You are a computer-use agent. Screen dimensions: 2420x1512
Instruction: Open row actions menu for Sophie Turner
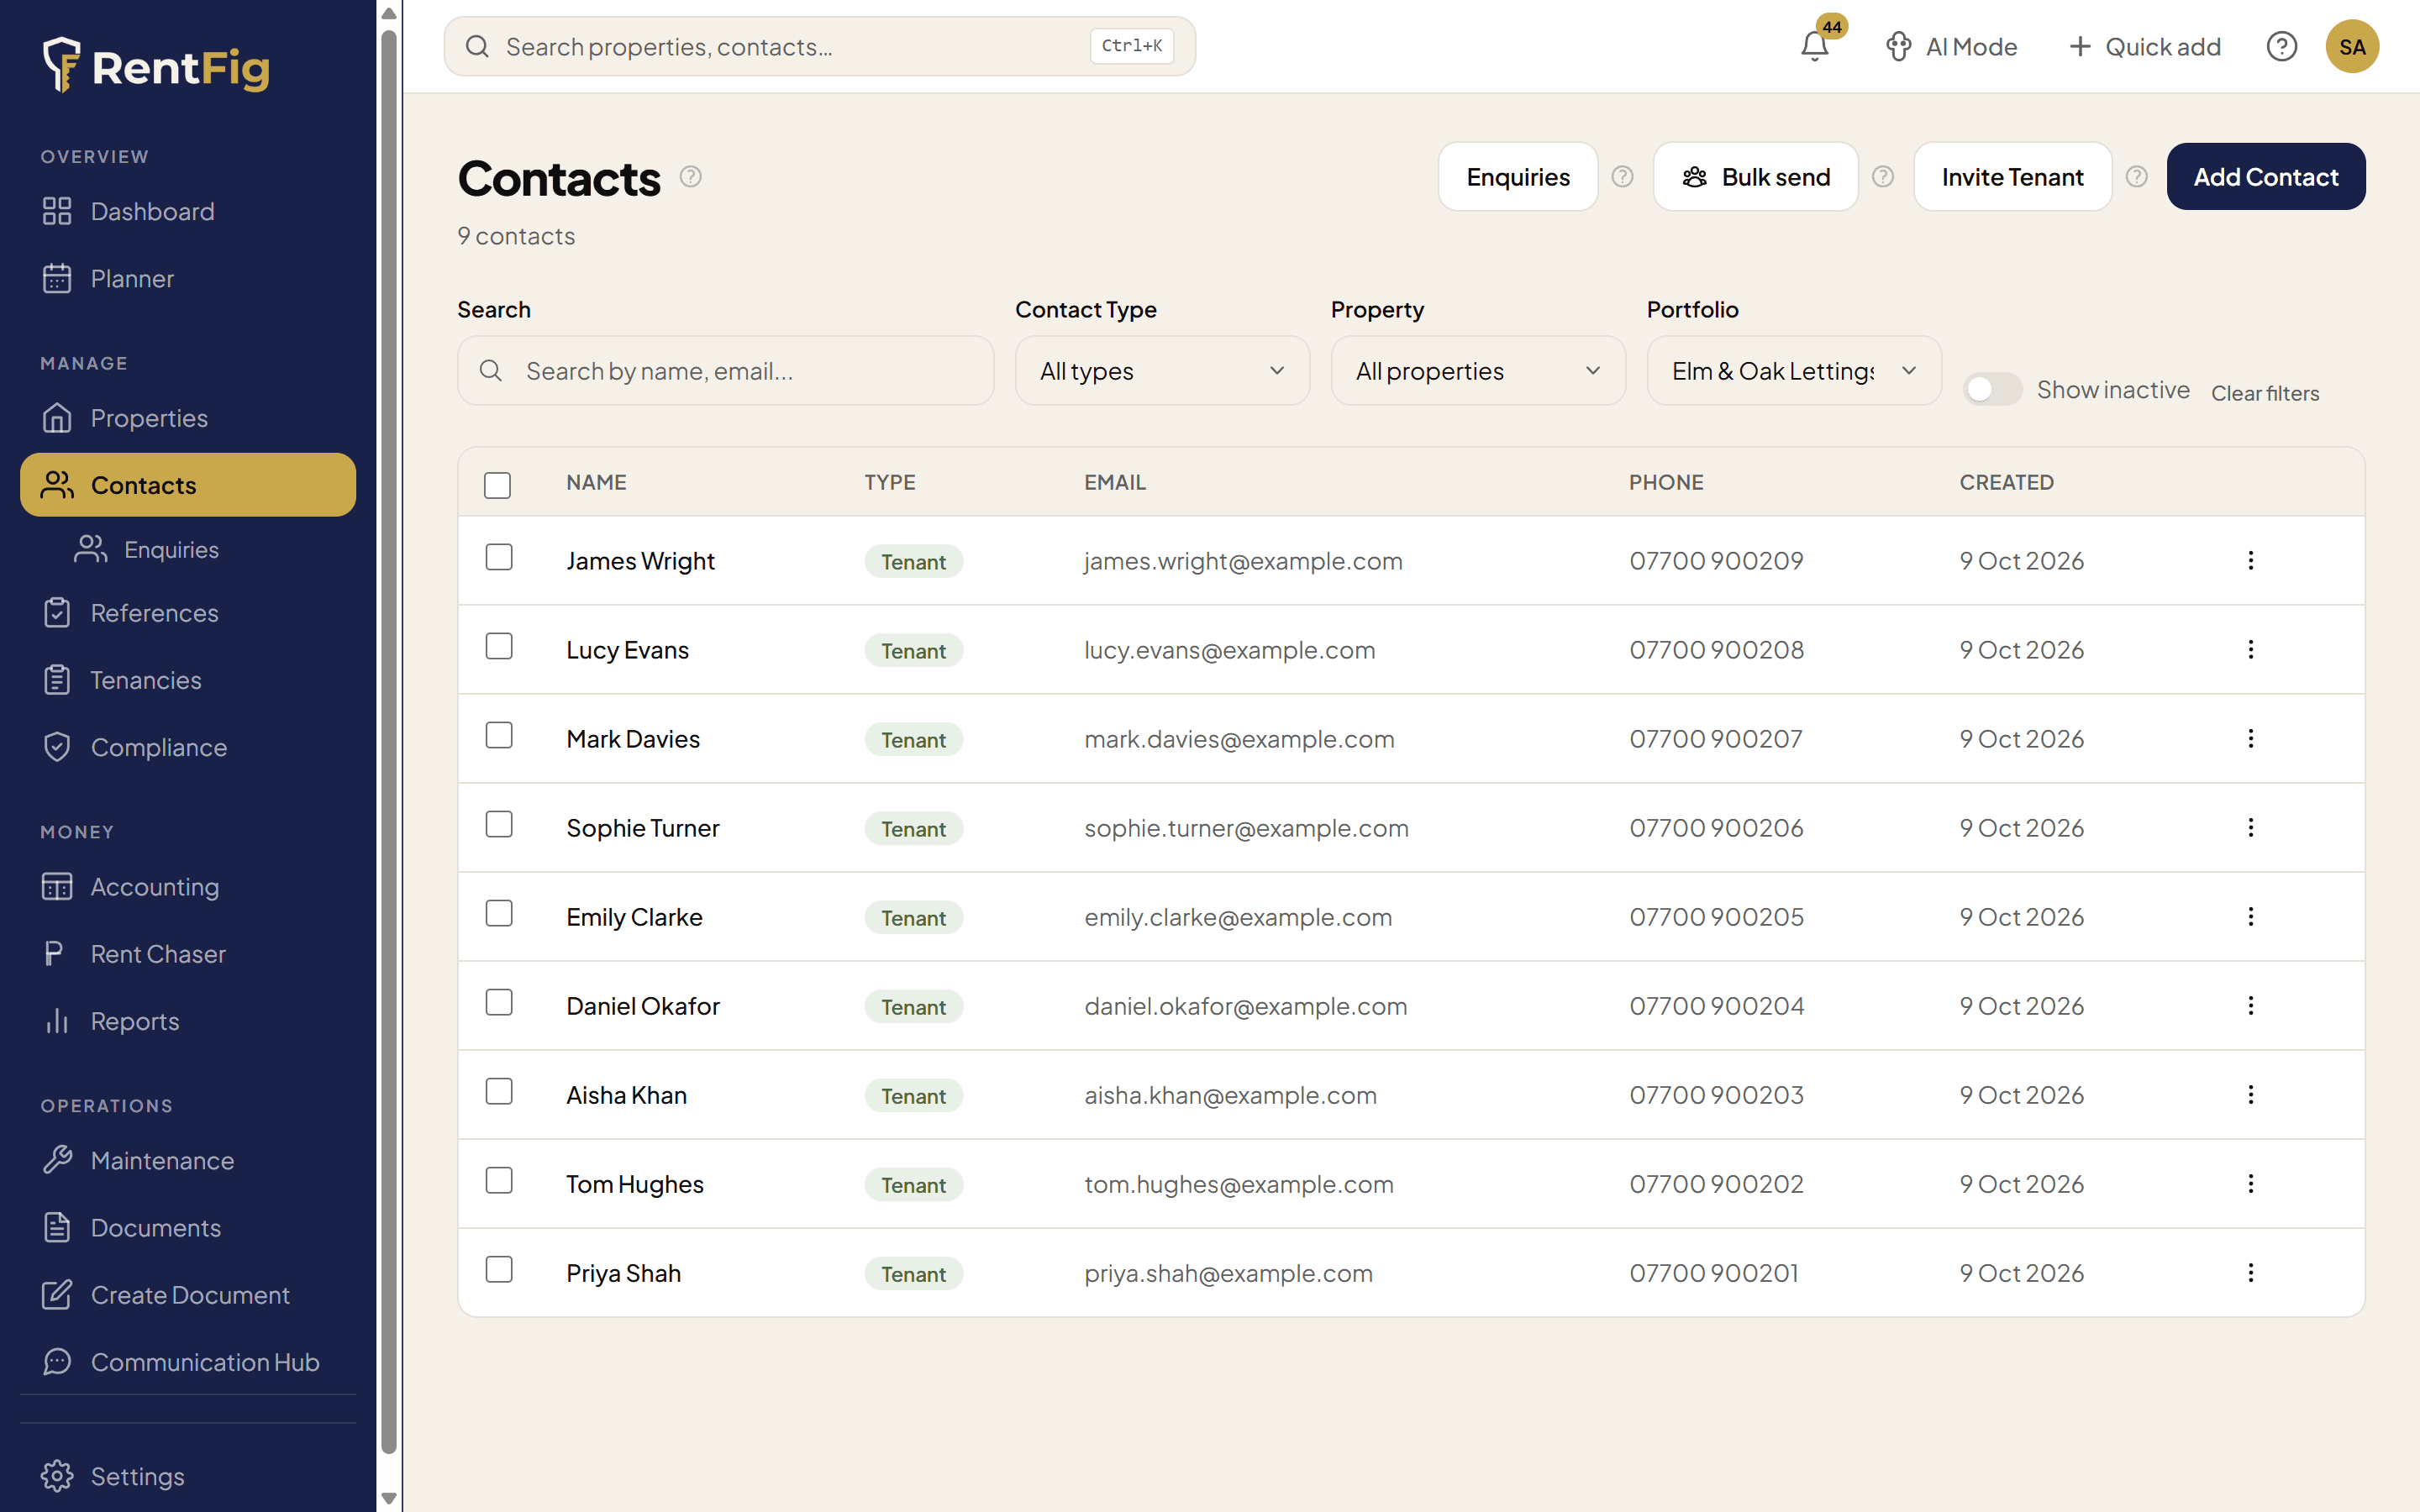(2251, 828)
